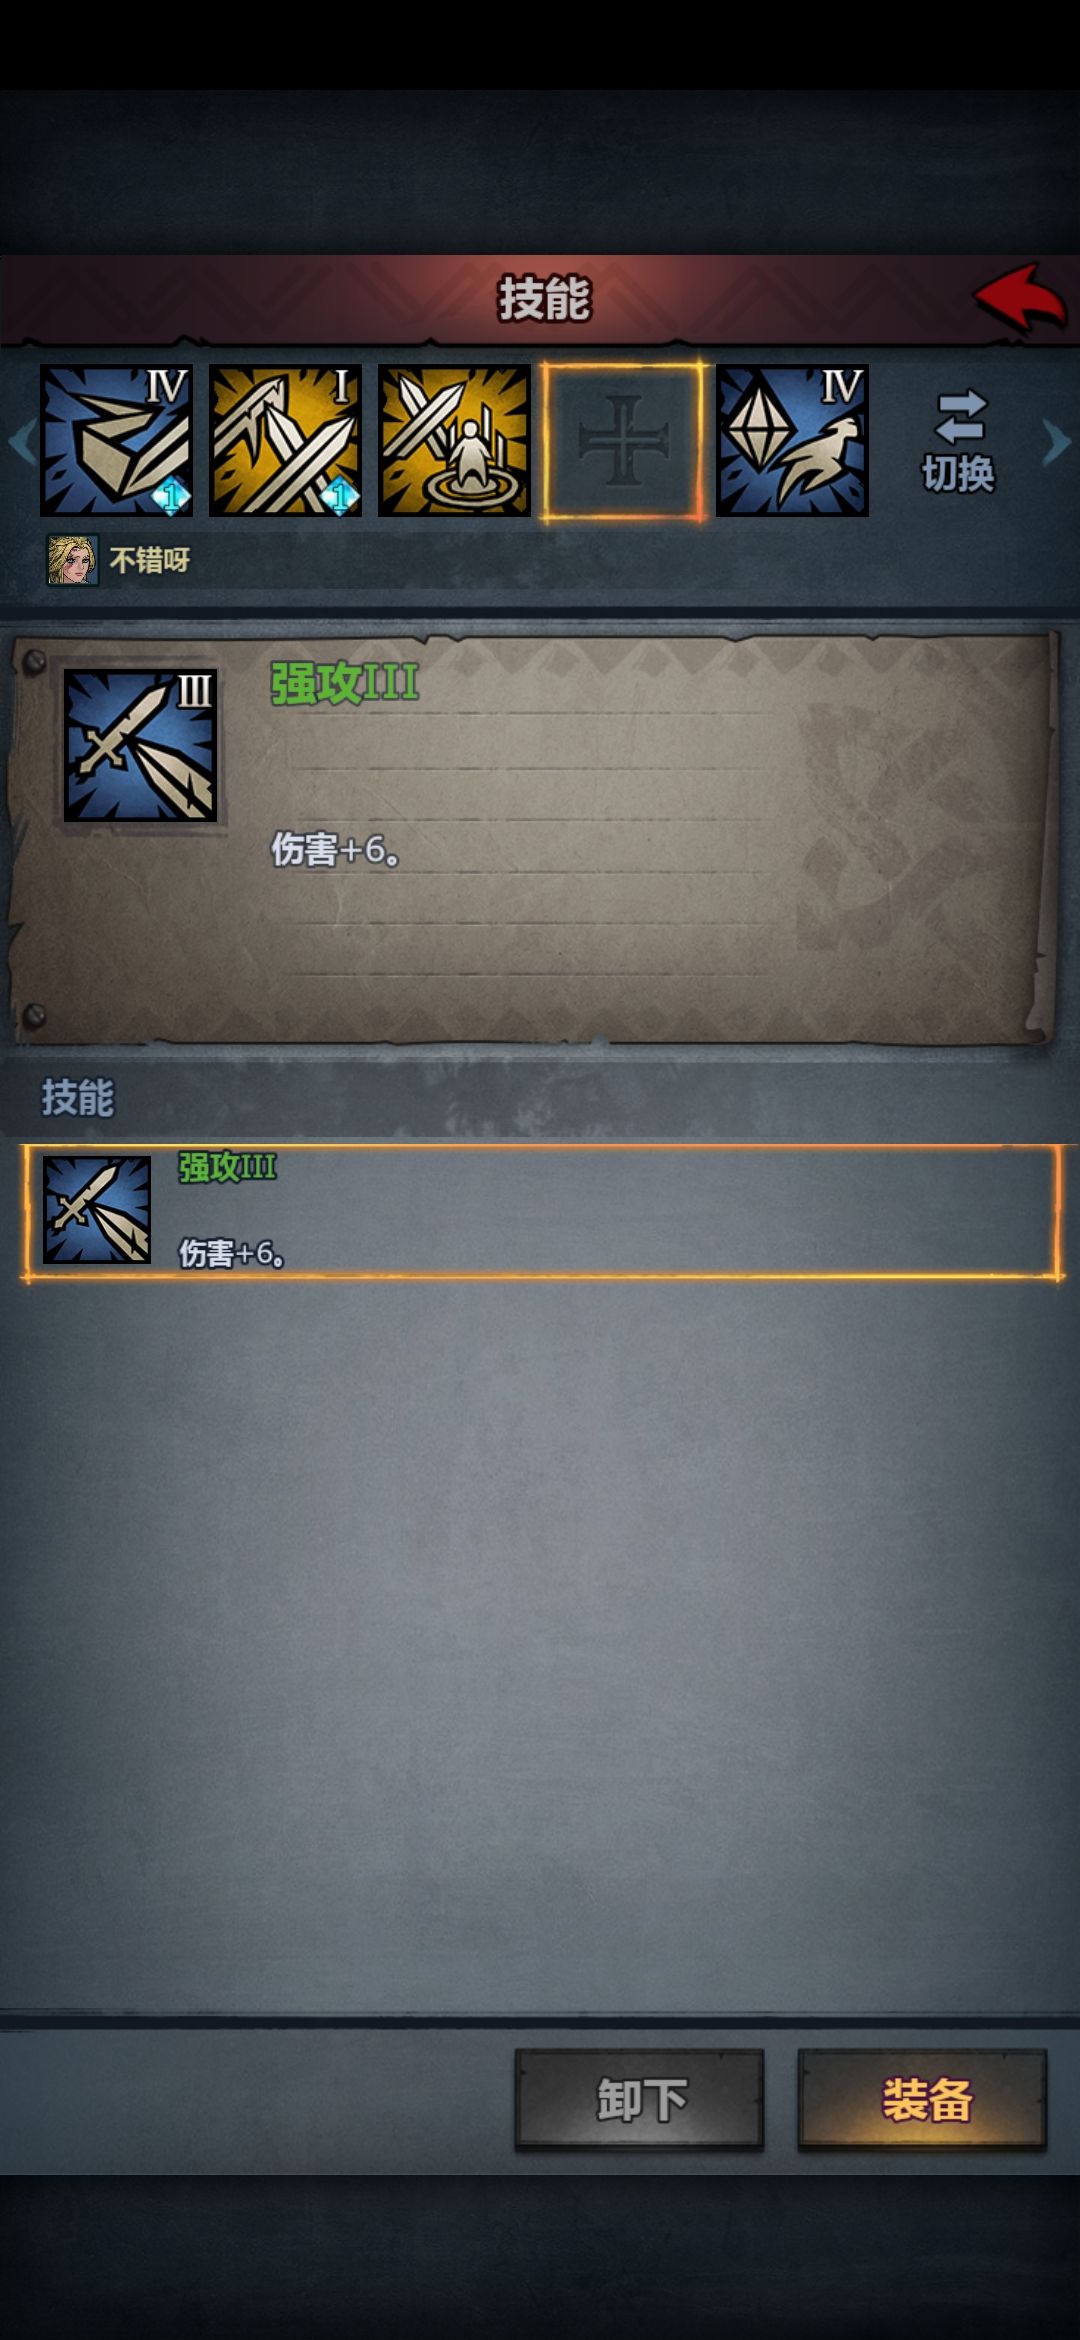
Task: Select the blue crystal and bird level IV skill
Action: coord(792,441)
